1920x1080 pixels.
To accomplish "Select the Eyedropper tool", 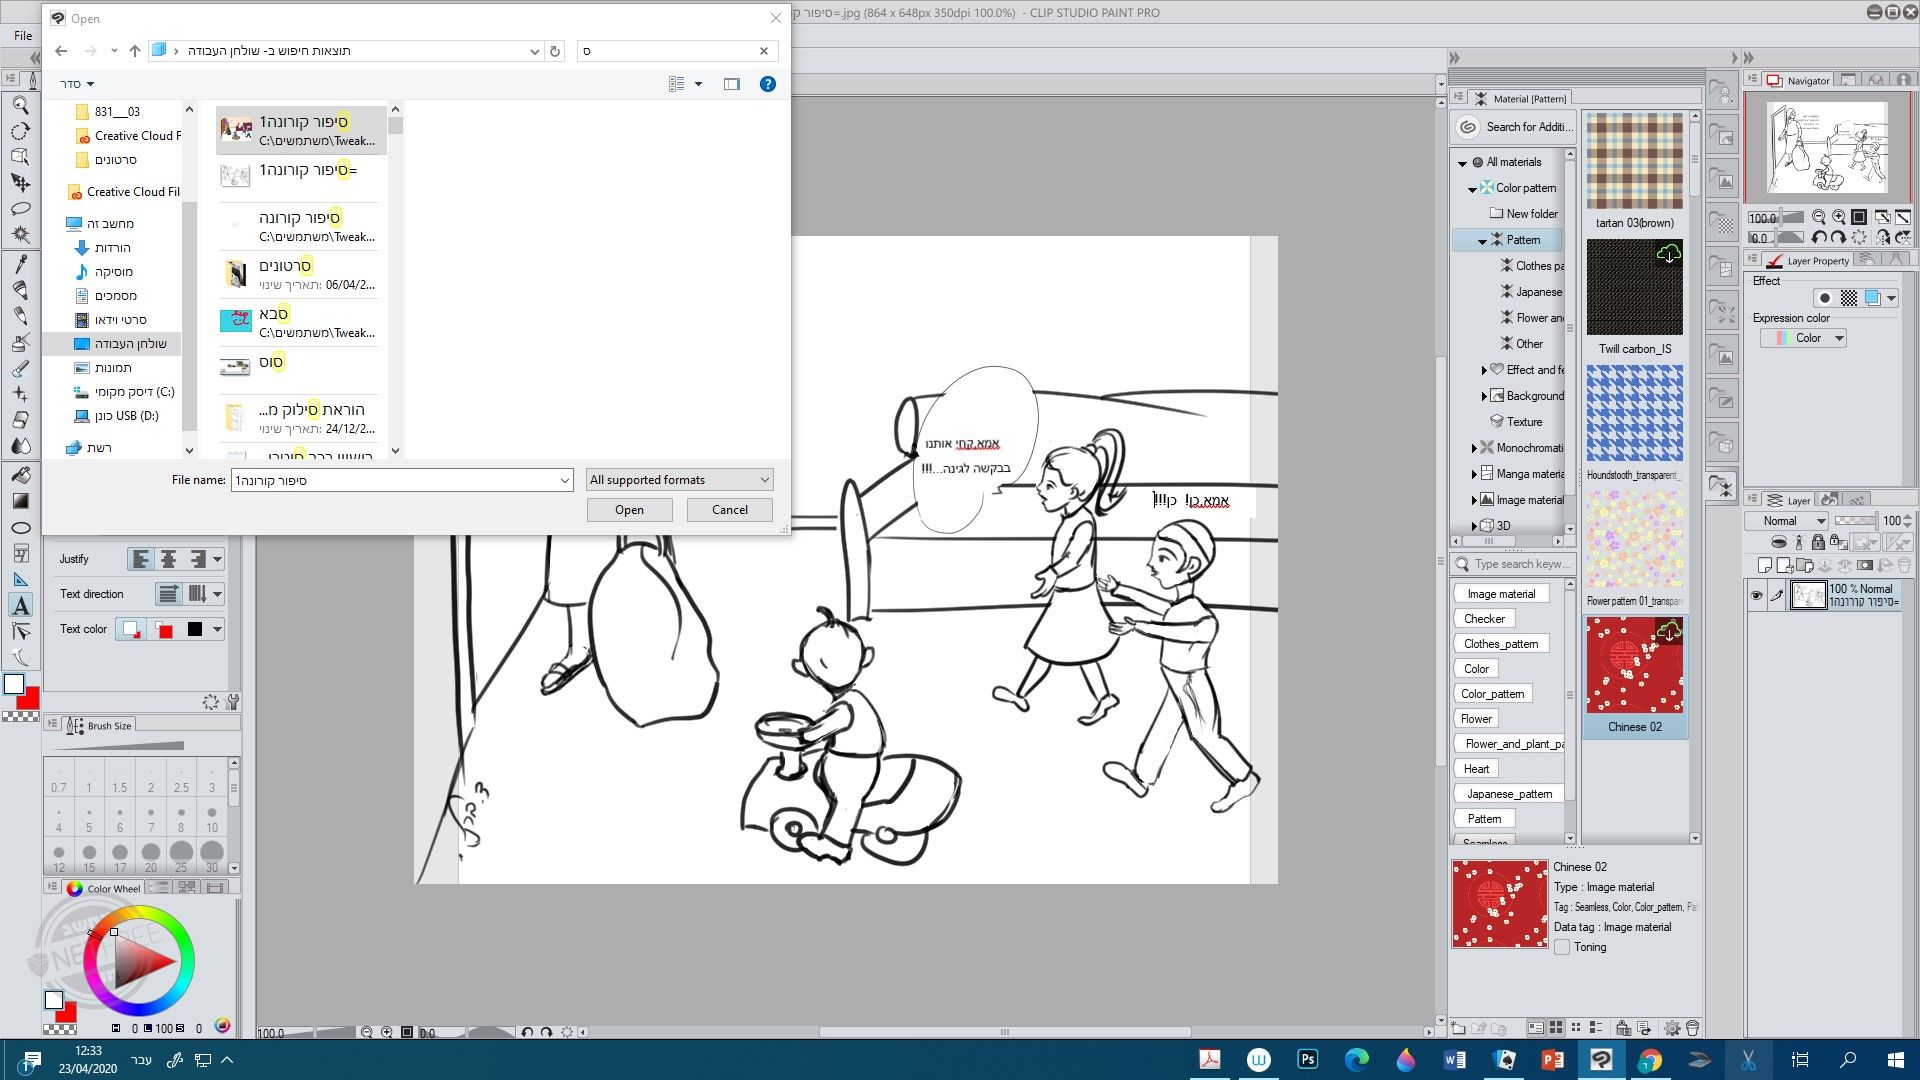I will point(20,263).
